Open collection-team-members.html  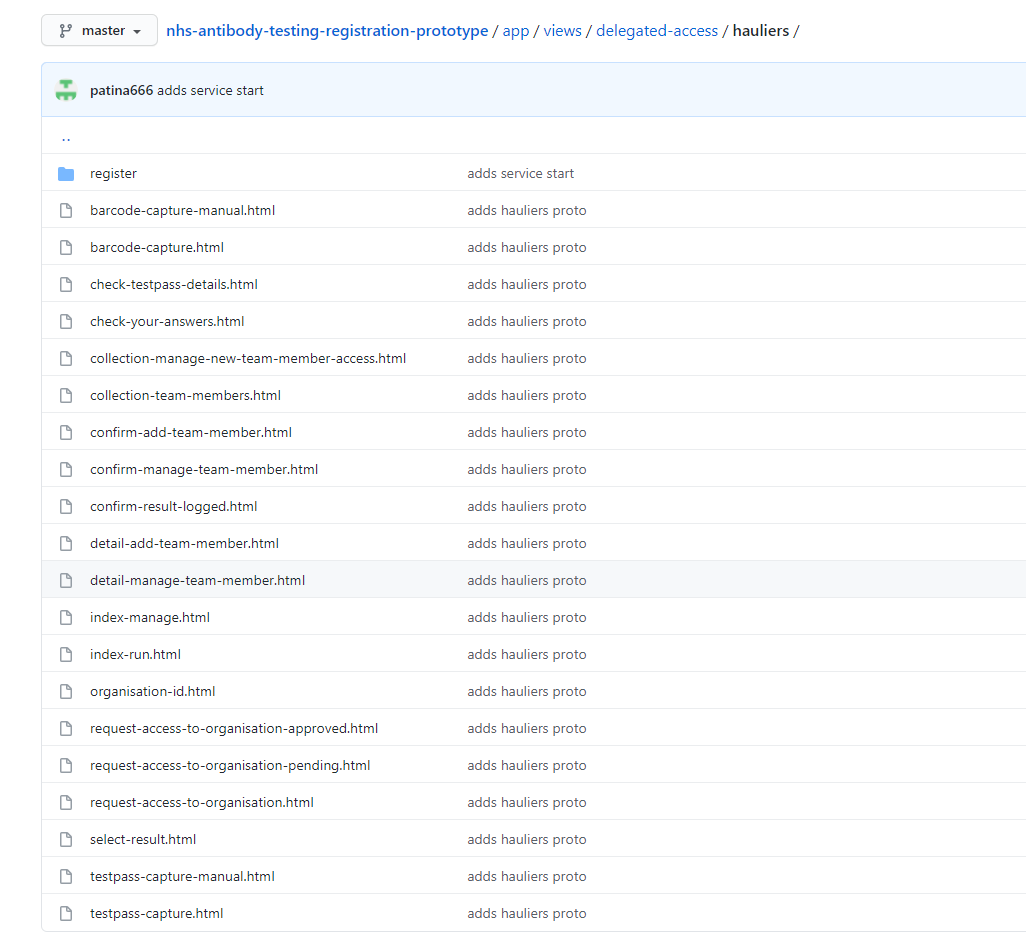[186, 395]
